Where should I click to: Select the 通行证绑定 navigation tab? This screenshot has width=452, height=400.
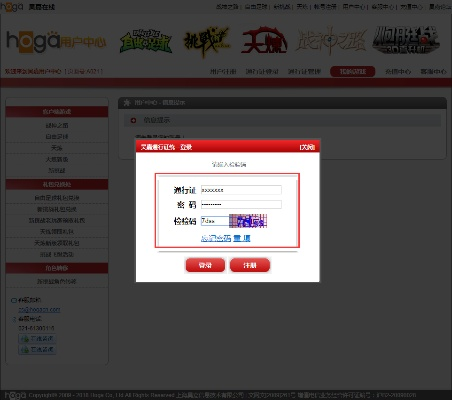coord(262,71)
